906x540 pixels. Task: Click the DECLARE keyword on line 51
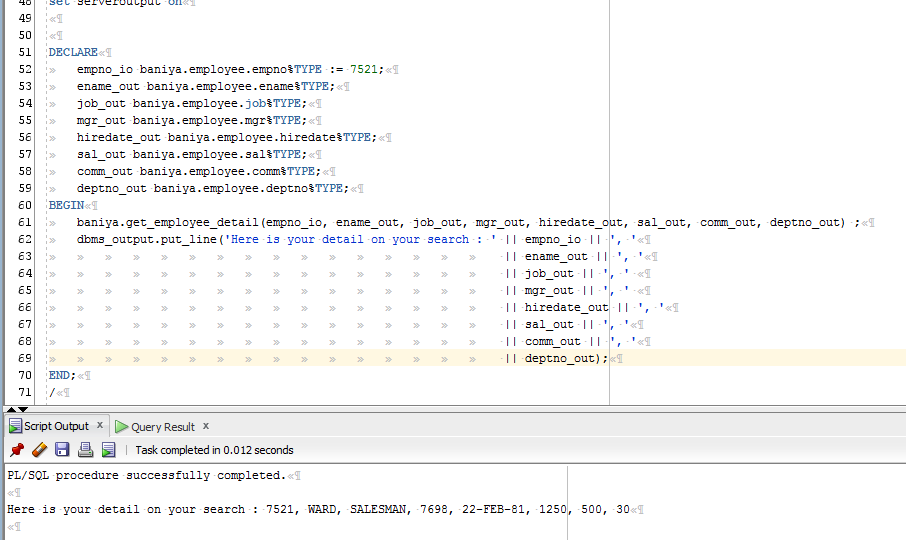coord(73,53)
